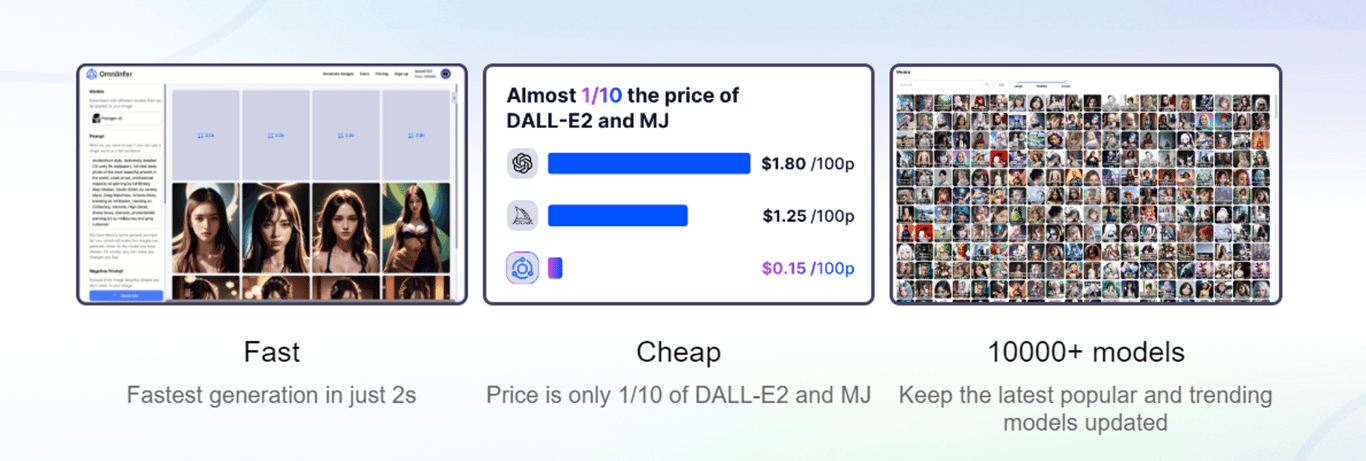Click the Search field in models panel
The height and width of the screenshot is (461, 1366).
pyautogui.click(x=939, y=84)
